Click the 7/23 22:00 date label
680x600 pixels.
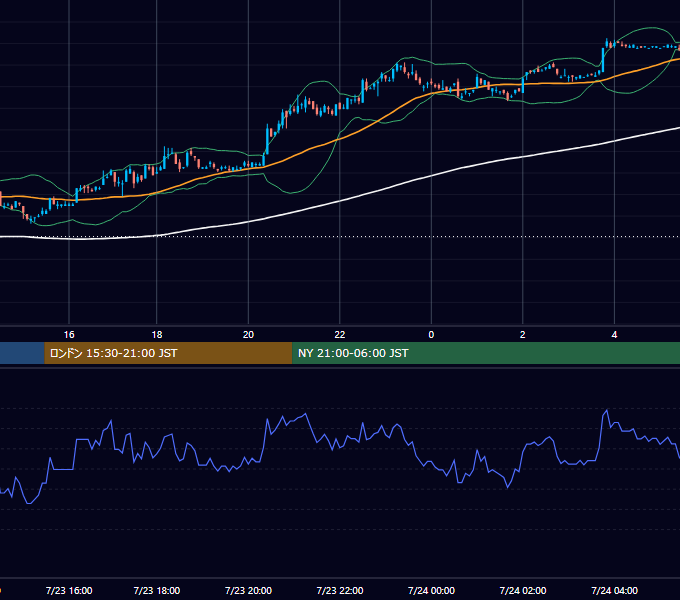coord(340,591)
